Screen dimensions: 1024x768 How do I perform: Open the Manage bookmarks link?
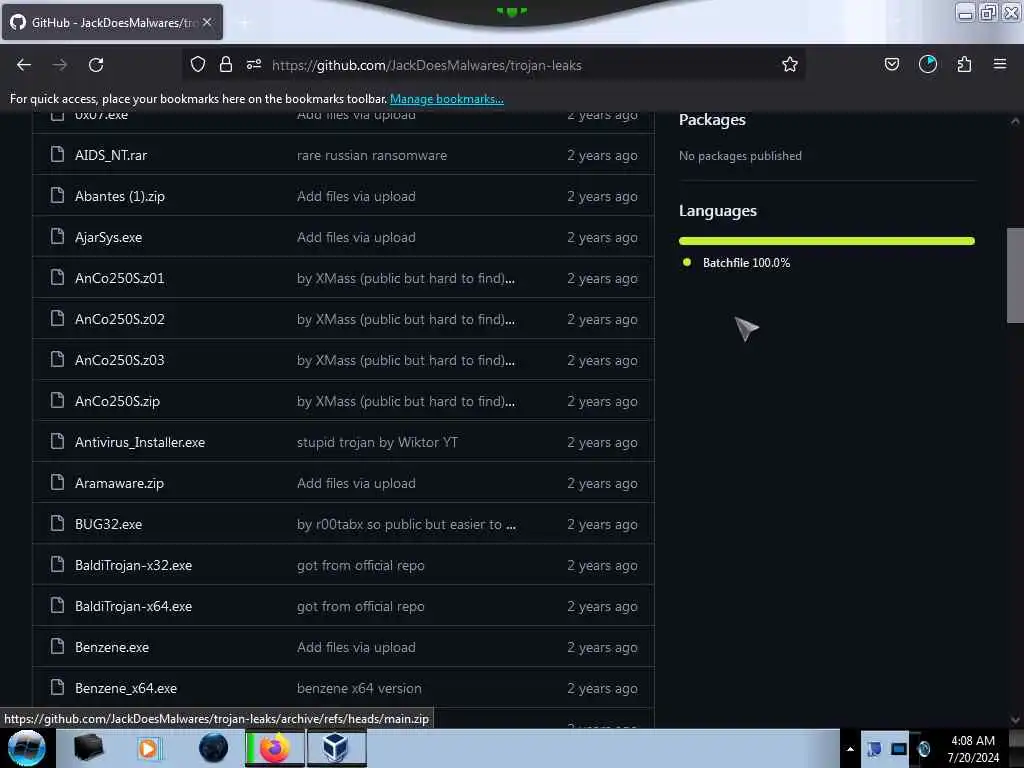tap(447, 99)
